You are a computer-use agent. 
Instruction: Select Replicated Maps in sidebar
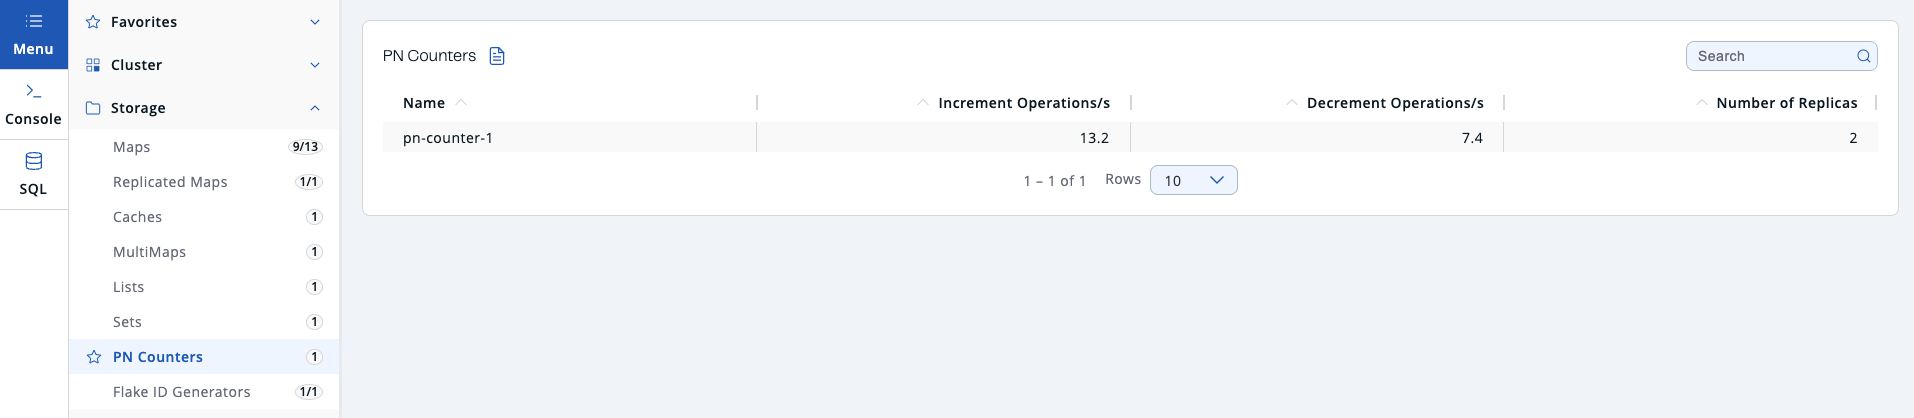(170, 182)
